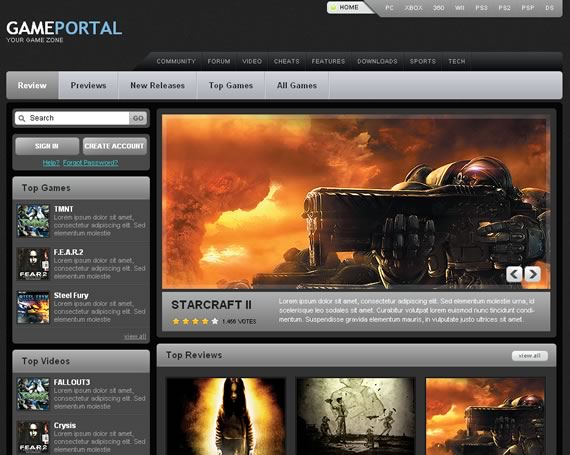This screenshot has height=455, width=570.
Task: Click the STARCRAFT II title
Action: (x=211, y=305)
